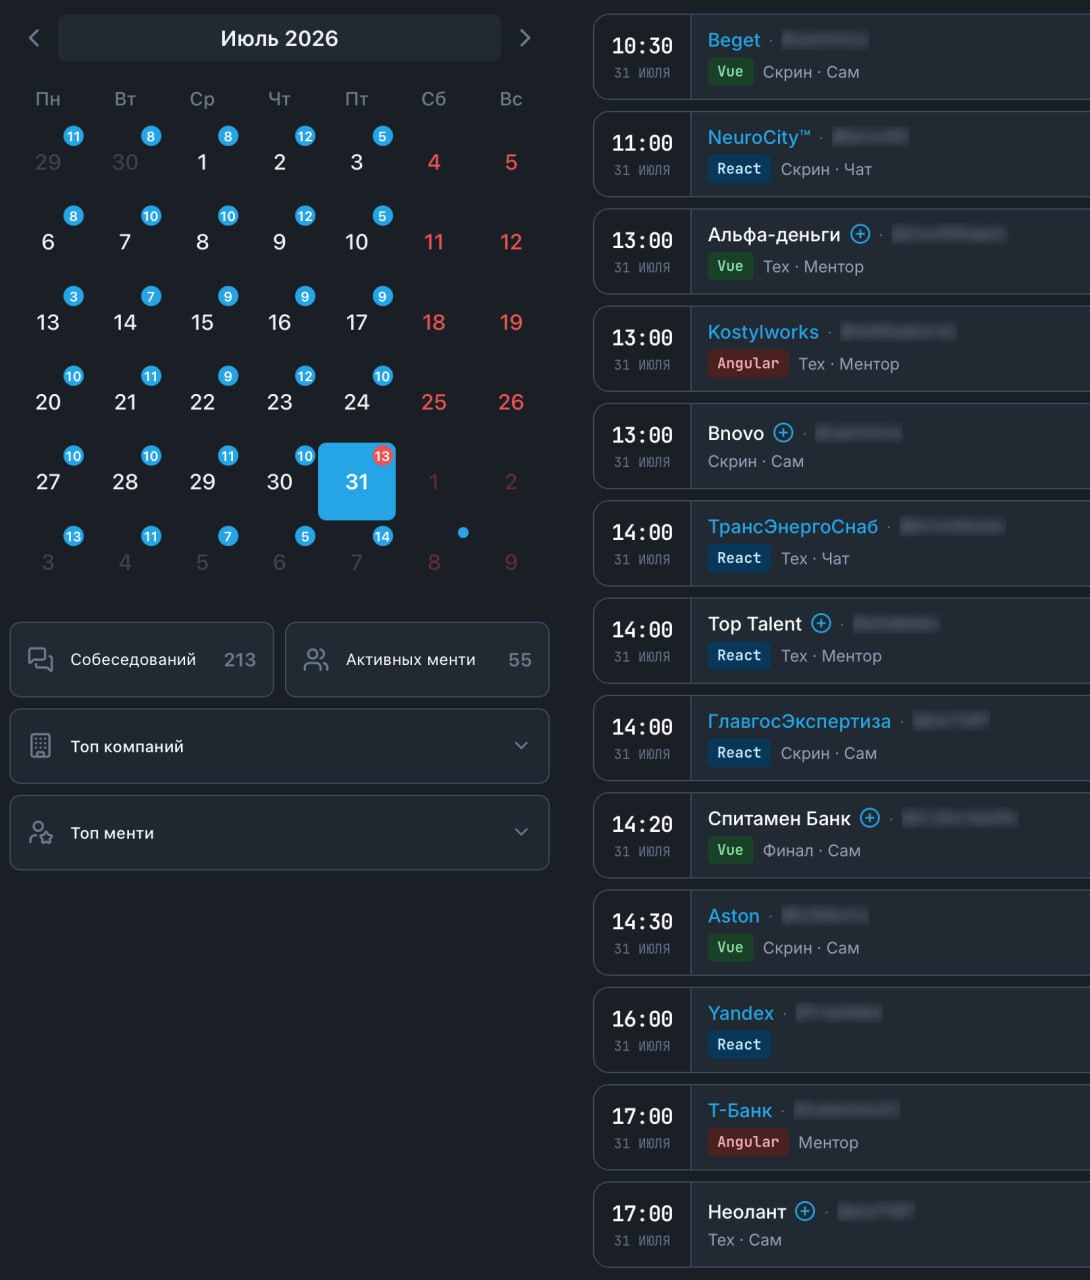The image size is (1090, 1280).
Task: Click the Топ менти person-star icon
Action: (x=40, y=833)
